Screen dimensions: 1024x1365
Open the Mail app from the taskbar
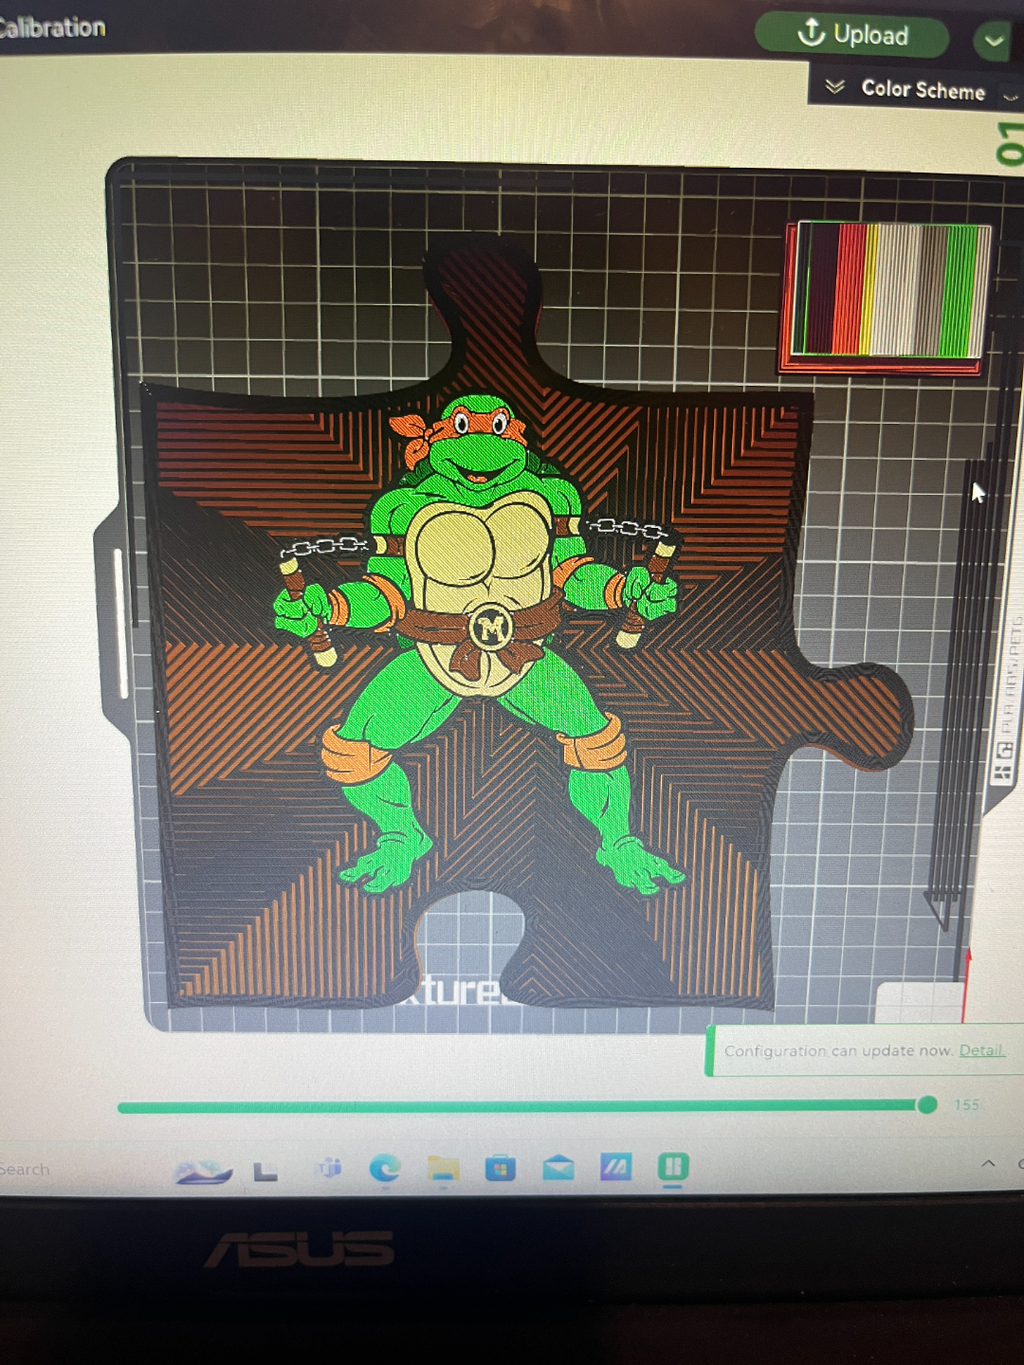558,1167
